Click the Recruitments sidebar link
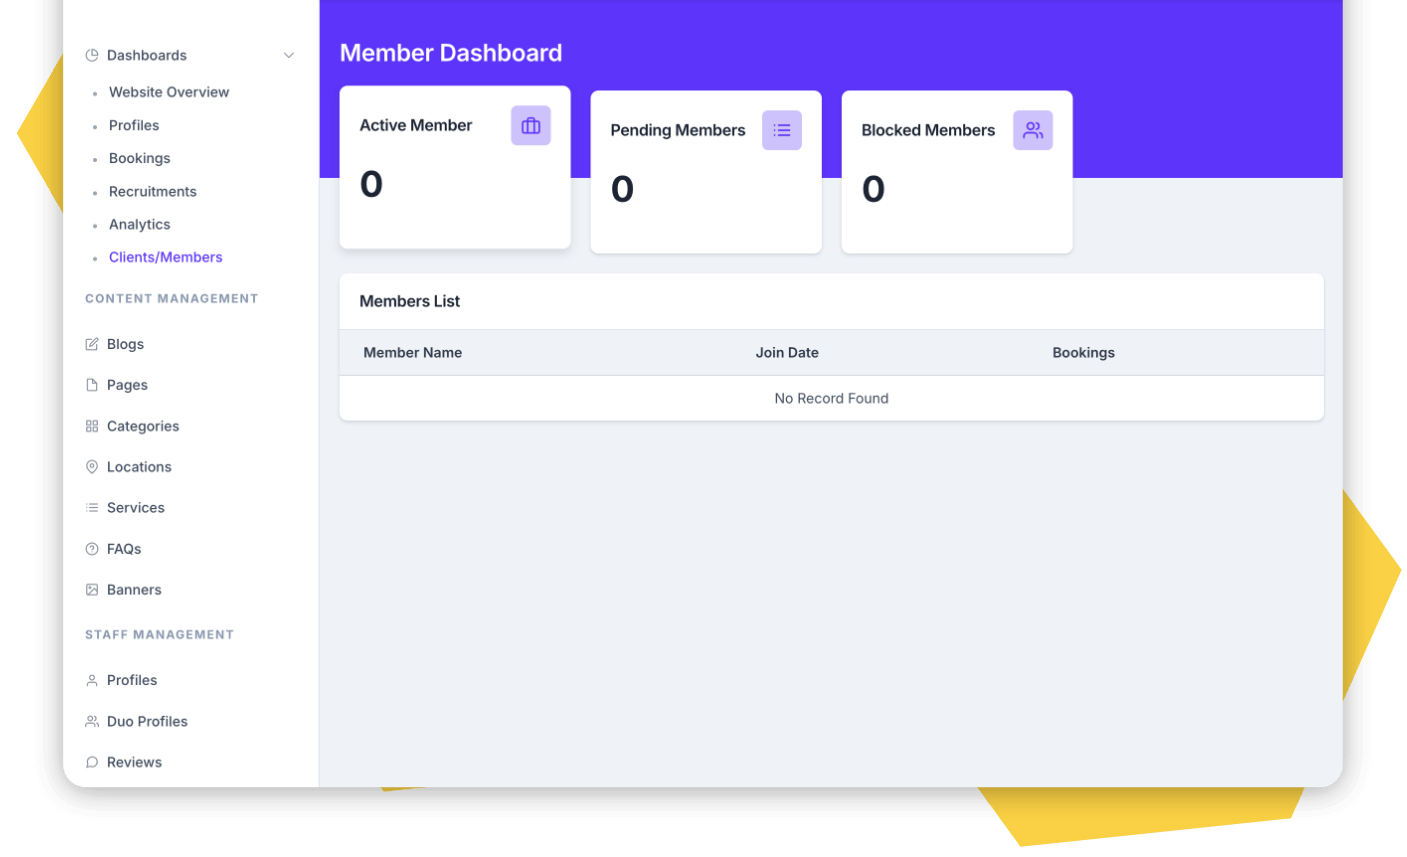Screen dimensions: 1407x857 click(152, 191)
